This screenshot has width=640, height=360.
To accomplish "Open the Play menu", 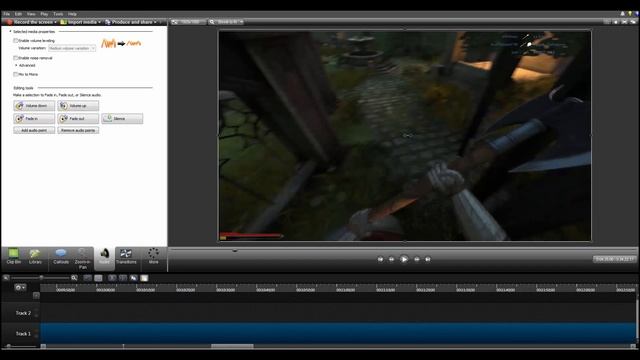I will pos(44,14).
